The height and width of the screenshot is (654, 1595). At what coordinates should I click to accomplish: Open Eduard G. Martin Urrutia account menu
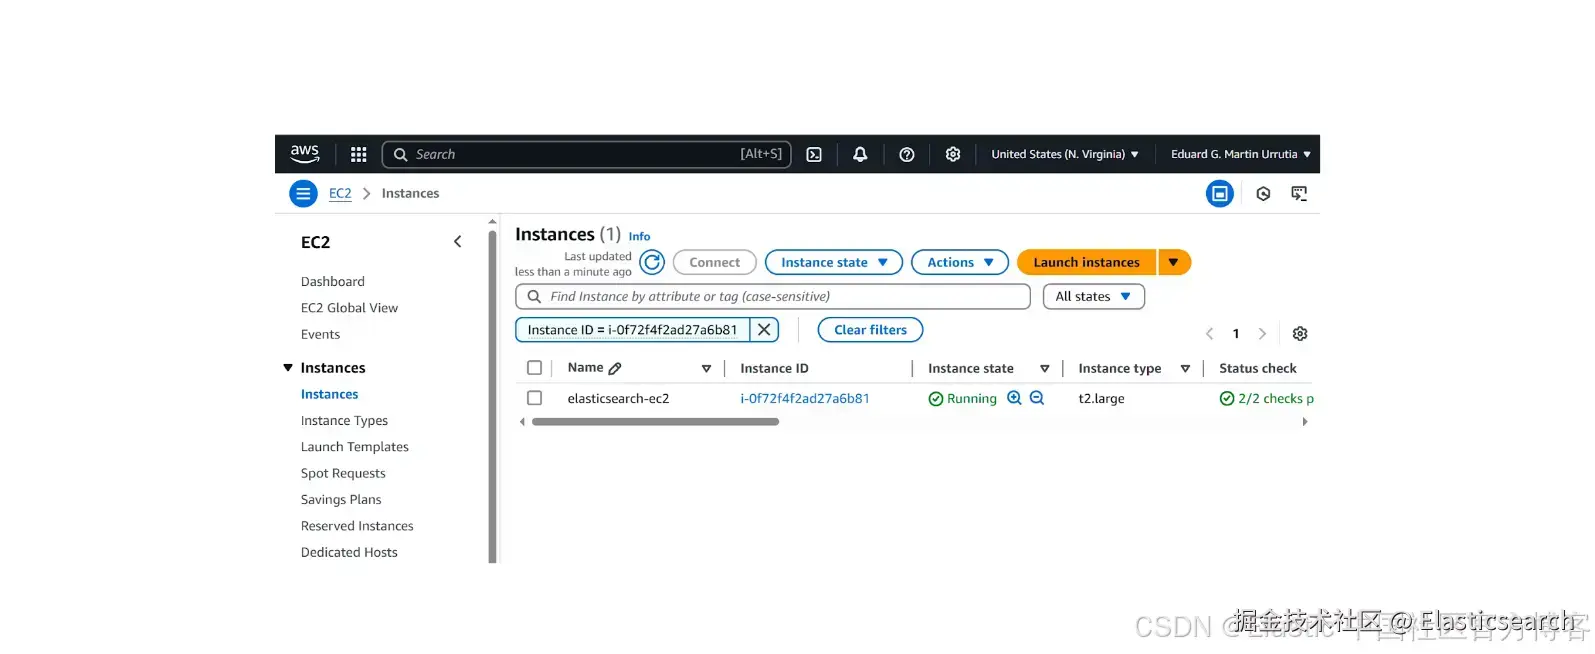tap(1240, 154)
